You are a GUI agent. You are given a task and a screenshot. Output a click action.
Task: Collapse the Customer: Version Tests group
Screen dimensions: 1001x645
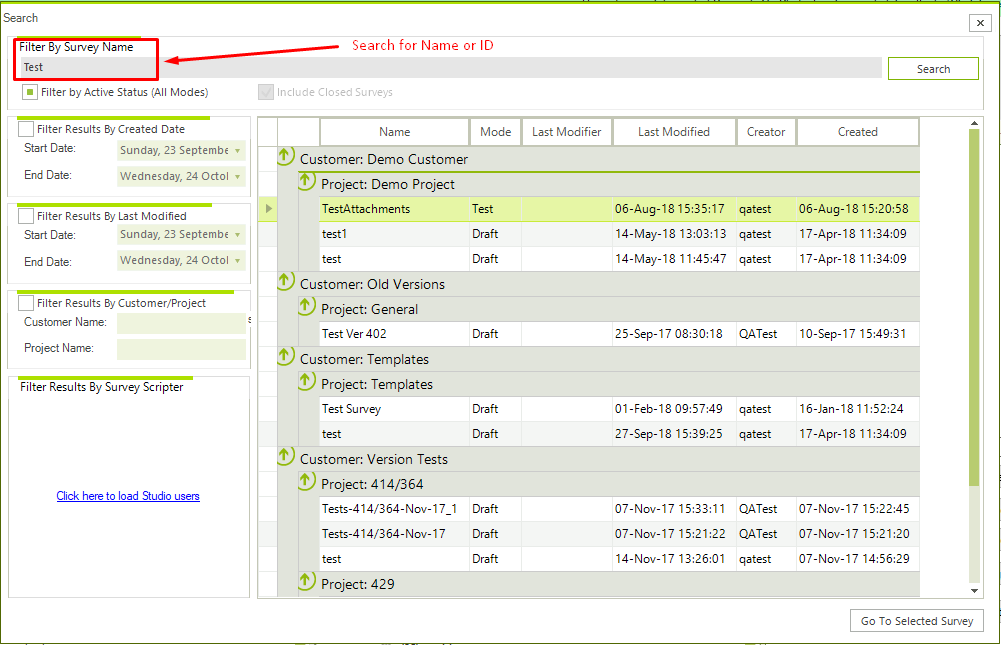tap(285, 457)
